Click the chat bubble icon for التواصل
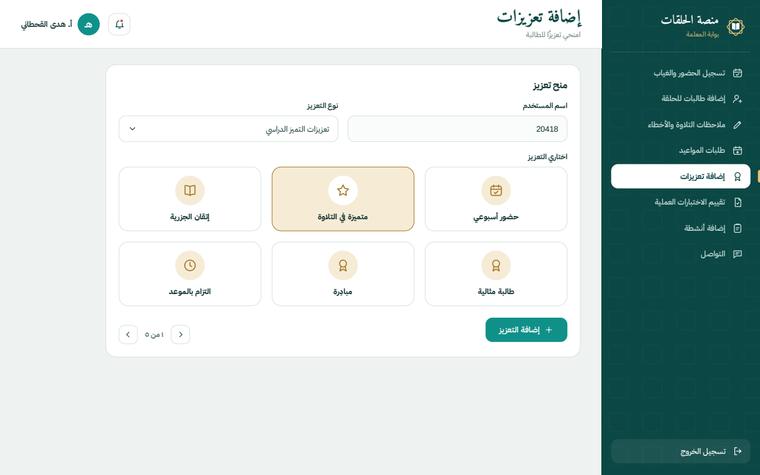Viewport: 760px width, 475px height. [737, 254]
